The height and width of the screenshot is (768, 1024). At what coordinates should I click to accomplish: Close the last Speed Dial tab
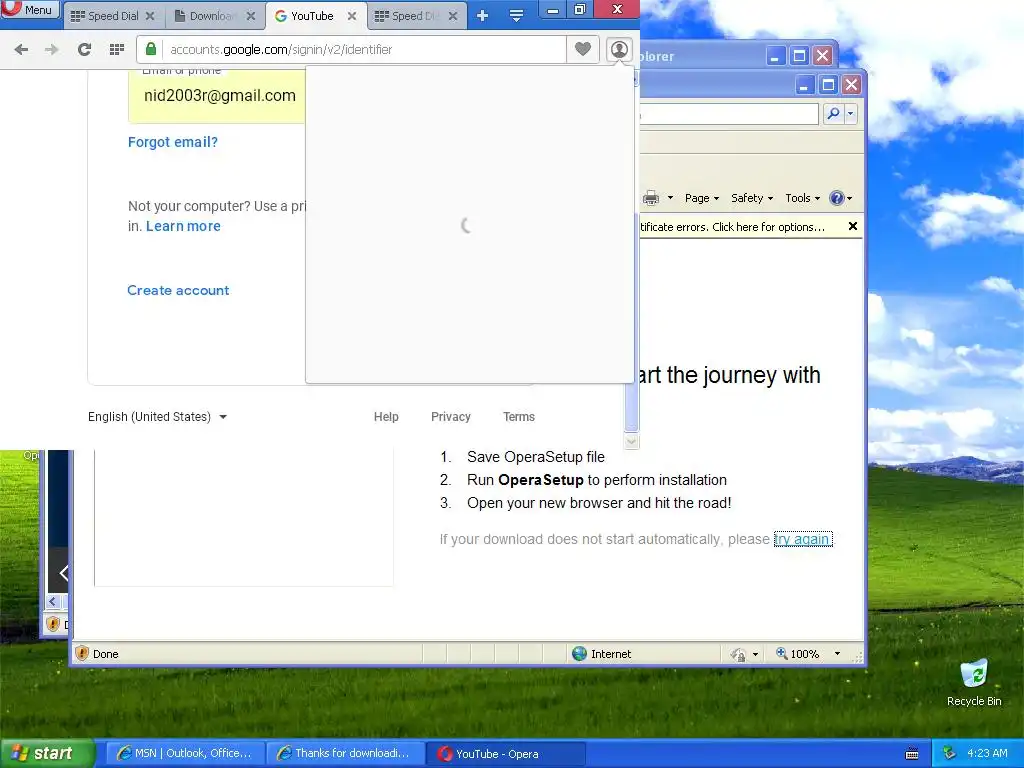453,16
